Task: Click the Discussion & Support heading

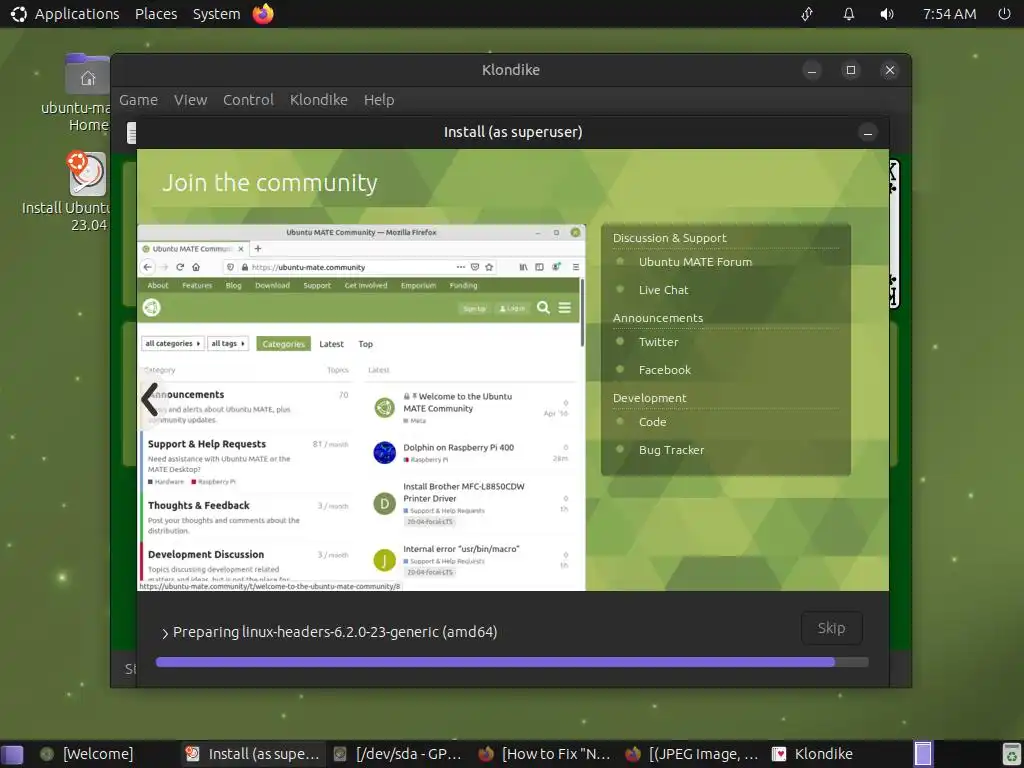Action: 669,238
